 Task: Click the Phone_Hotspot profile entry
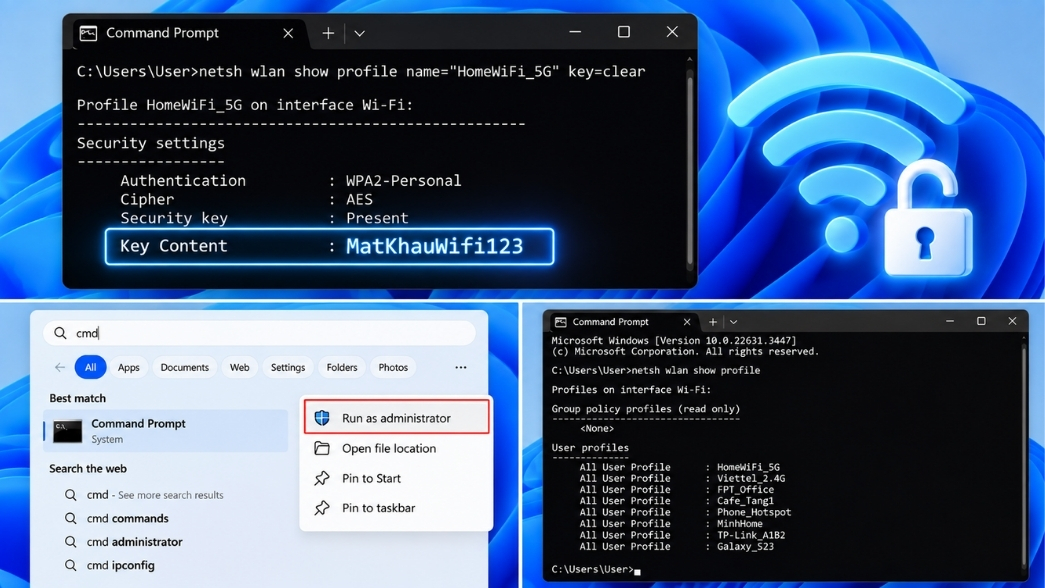tap(754, 512)
